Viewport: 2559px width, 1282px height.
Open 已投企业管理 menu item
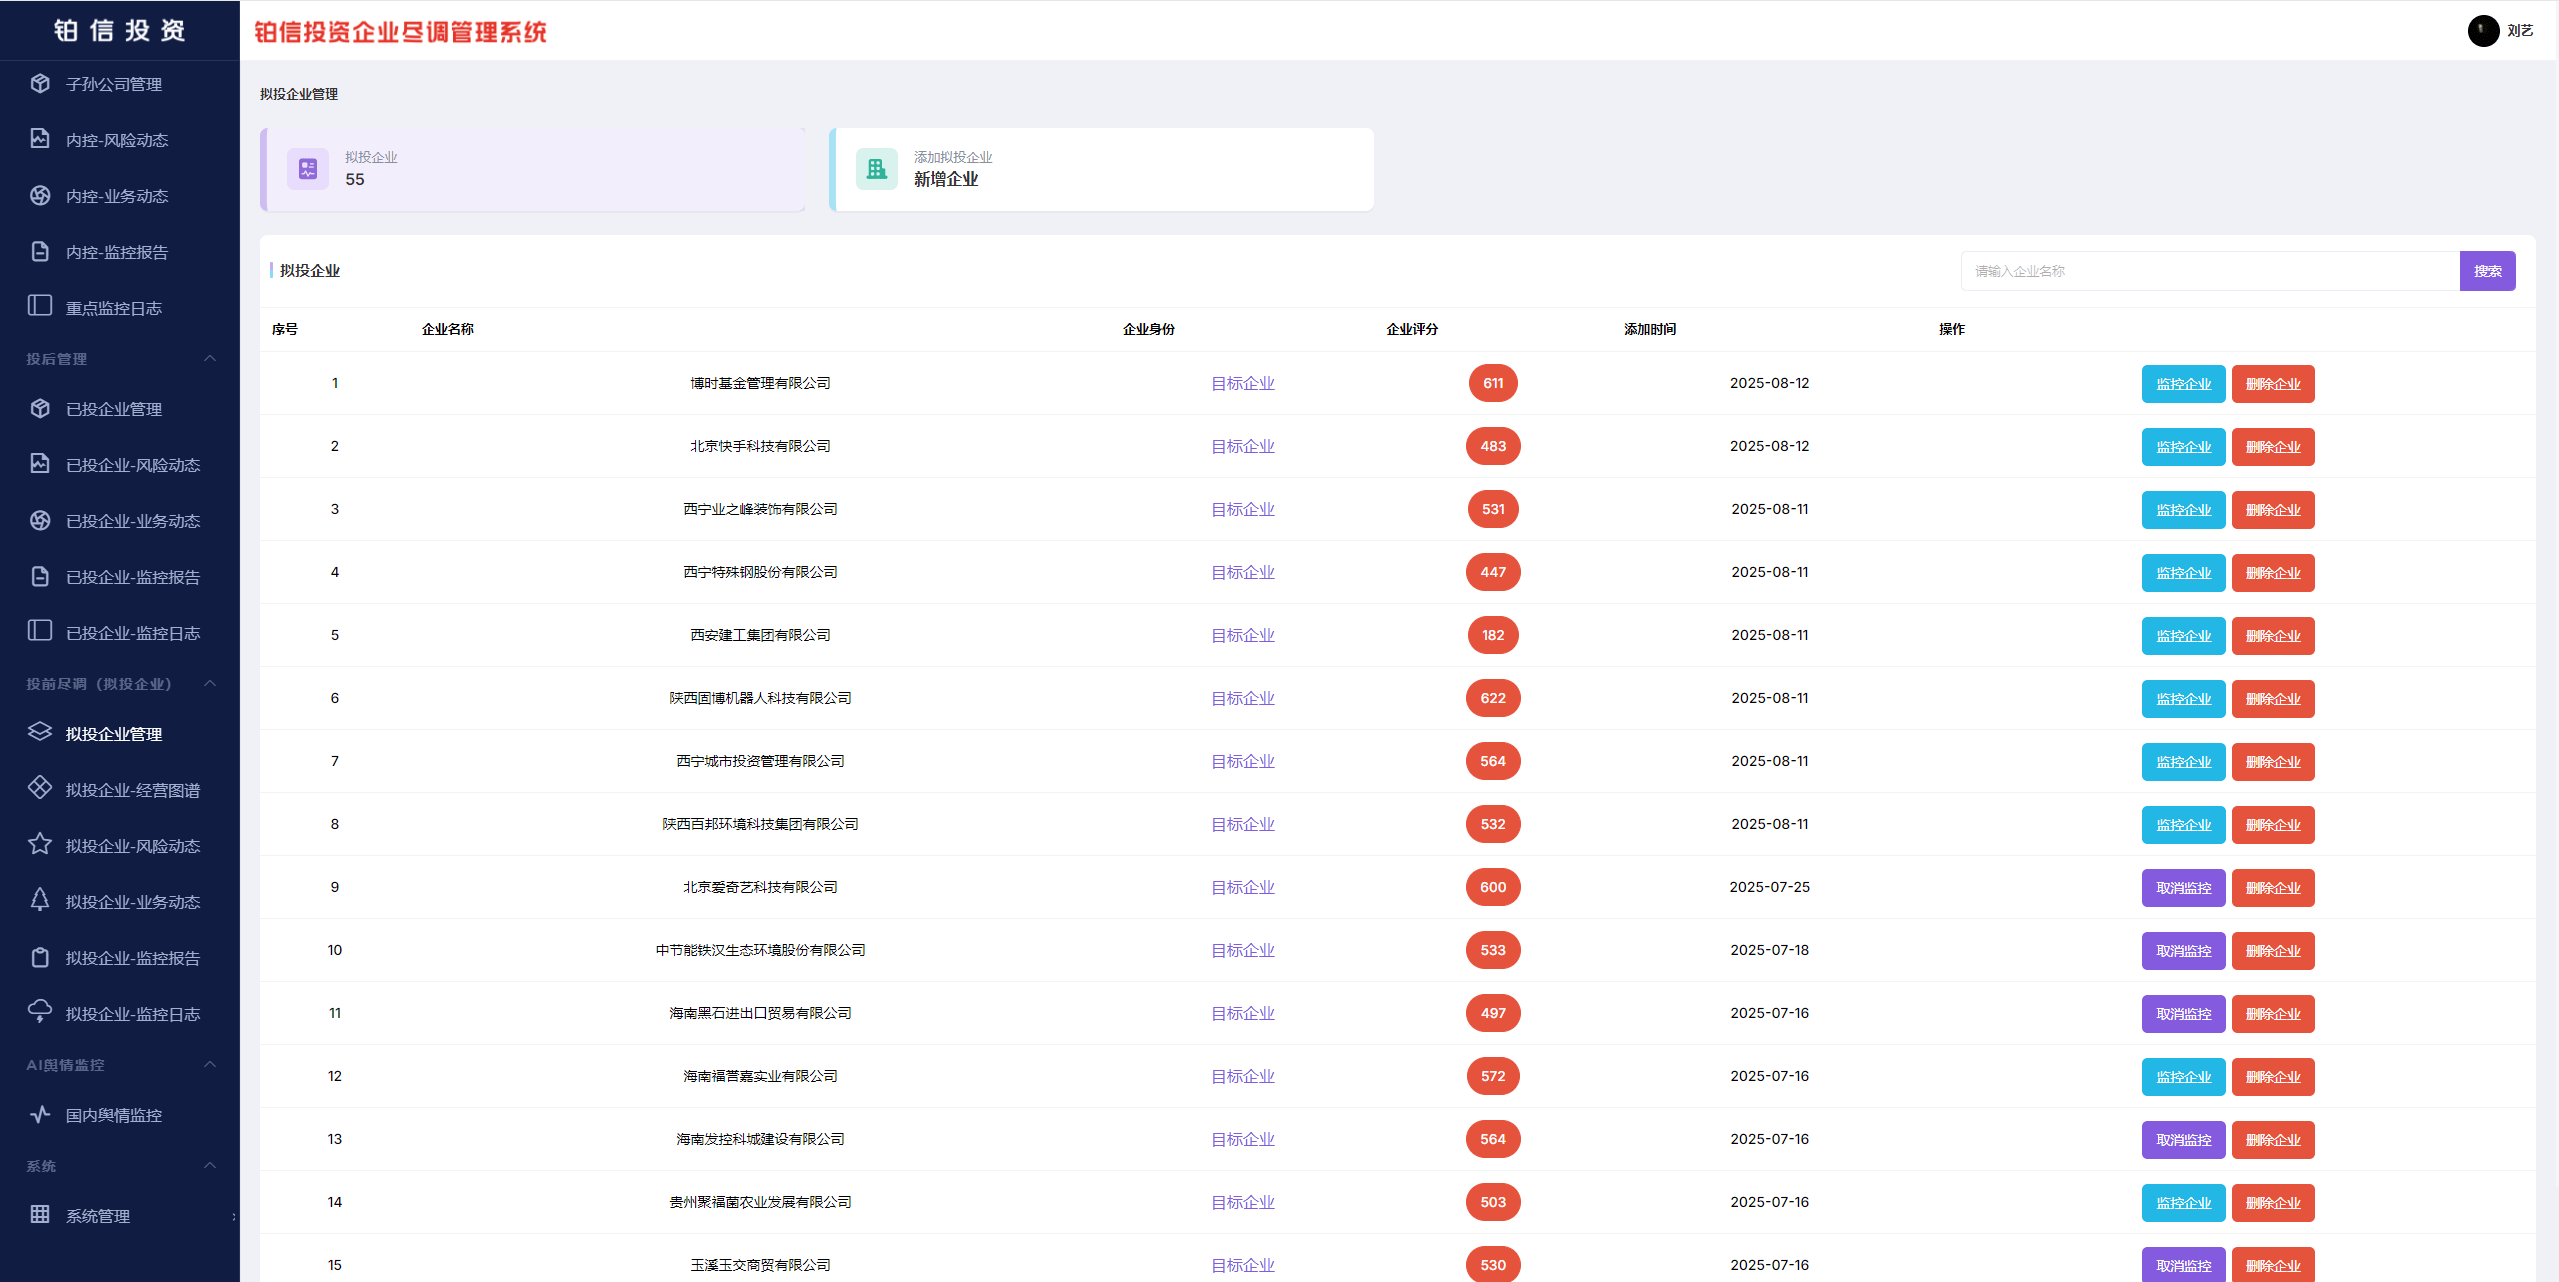(x=113, y=409)
